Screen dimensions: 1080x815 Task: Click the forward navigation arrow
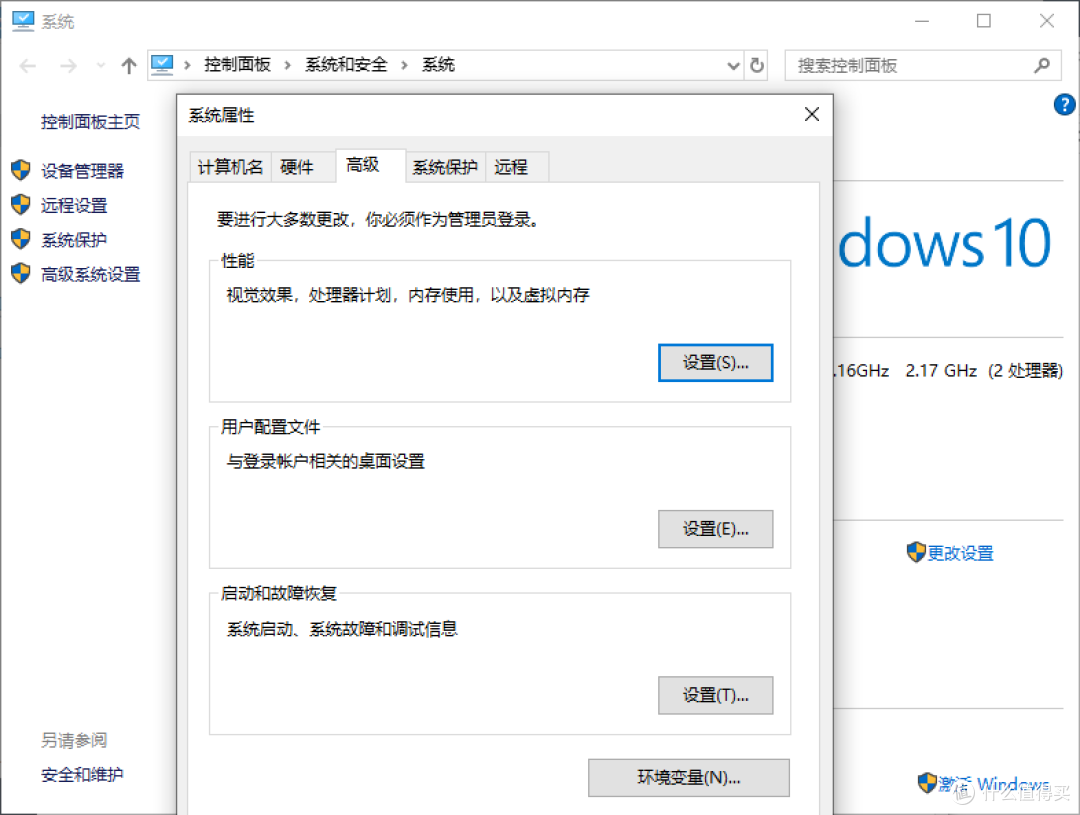point(68,66)
